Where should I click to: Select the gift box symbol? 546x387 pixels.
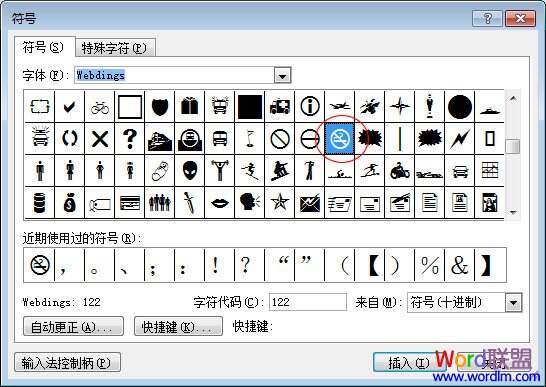point(190,107)
